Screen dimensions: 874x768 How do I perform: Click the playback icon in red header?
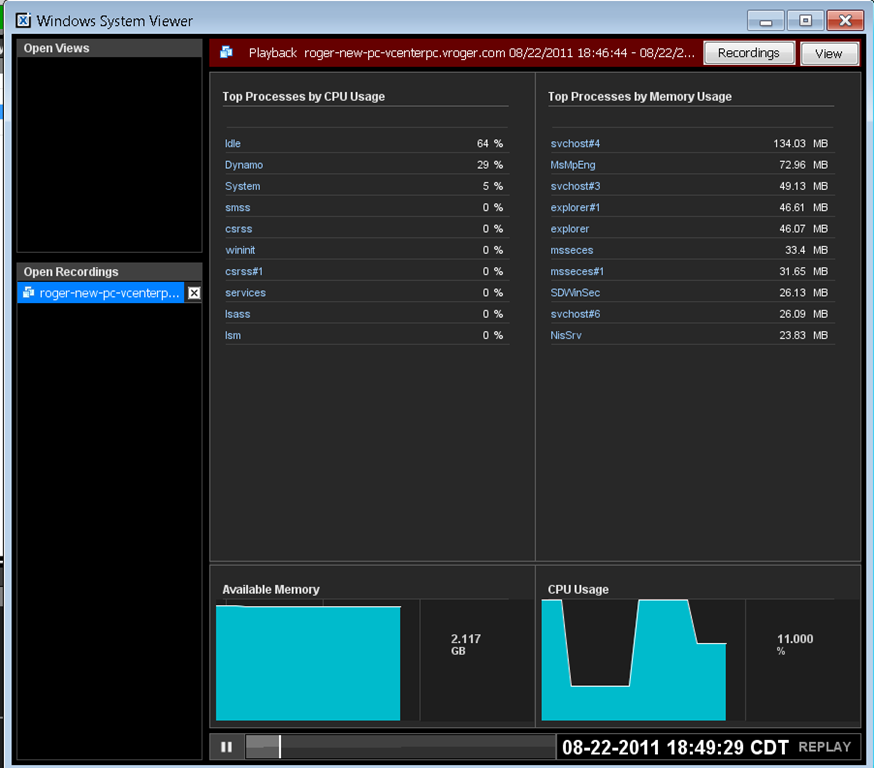pos(226,53)
